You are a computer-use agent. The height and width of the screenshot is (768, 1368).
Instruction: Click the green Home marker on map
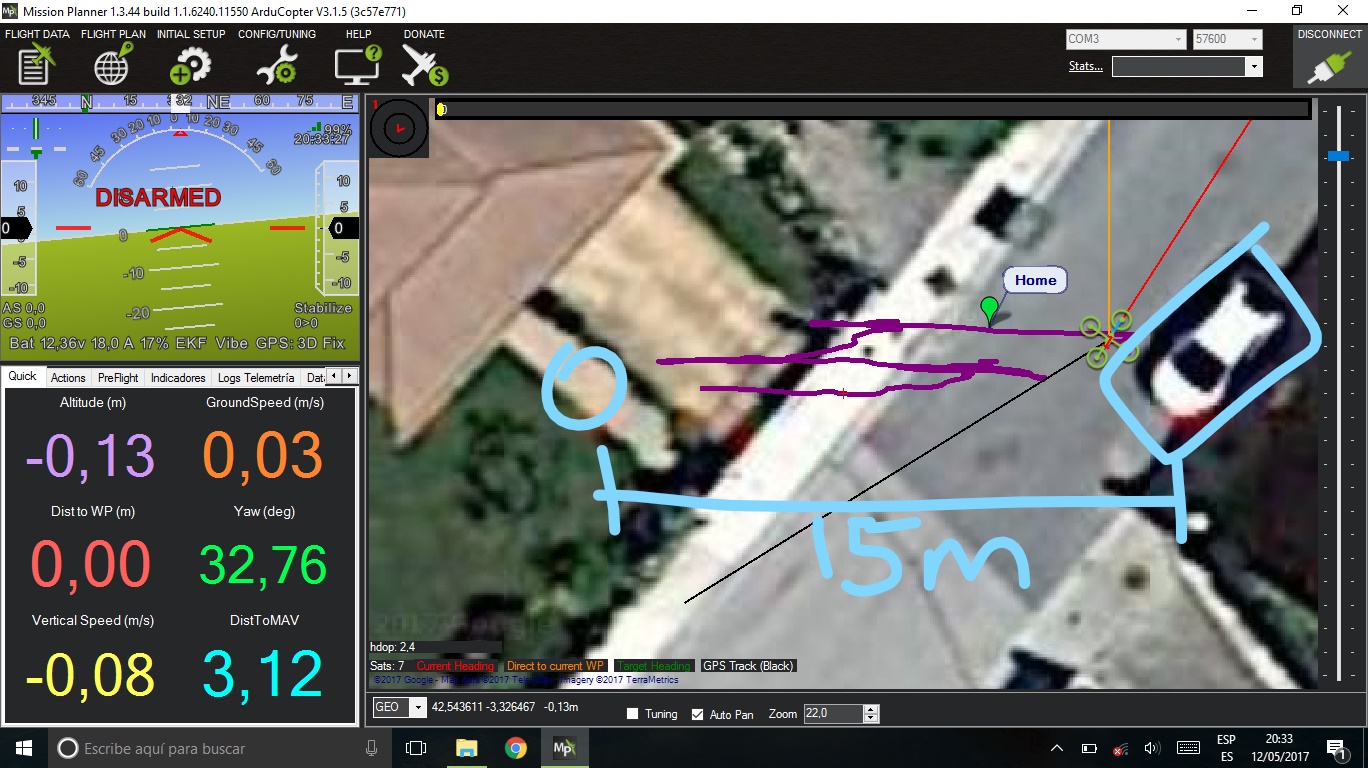click(990, 309)
